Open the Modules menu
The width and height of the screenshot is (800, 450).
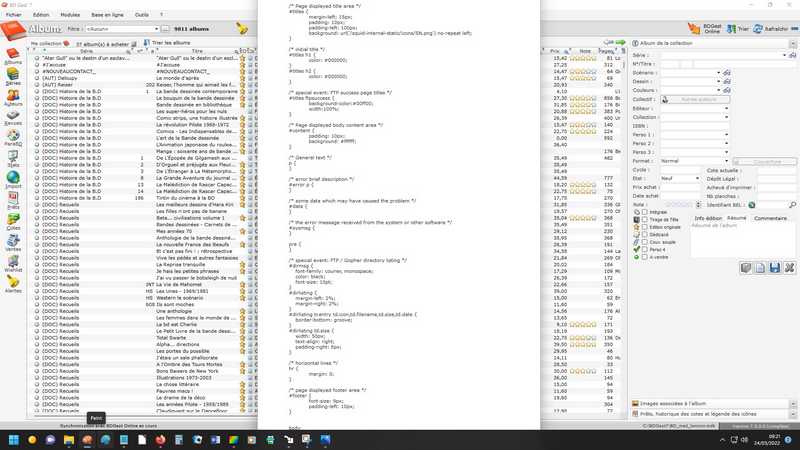(69, 15)
